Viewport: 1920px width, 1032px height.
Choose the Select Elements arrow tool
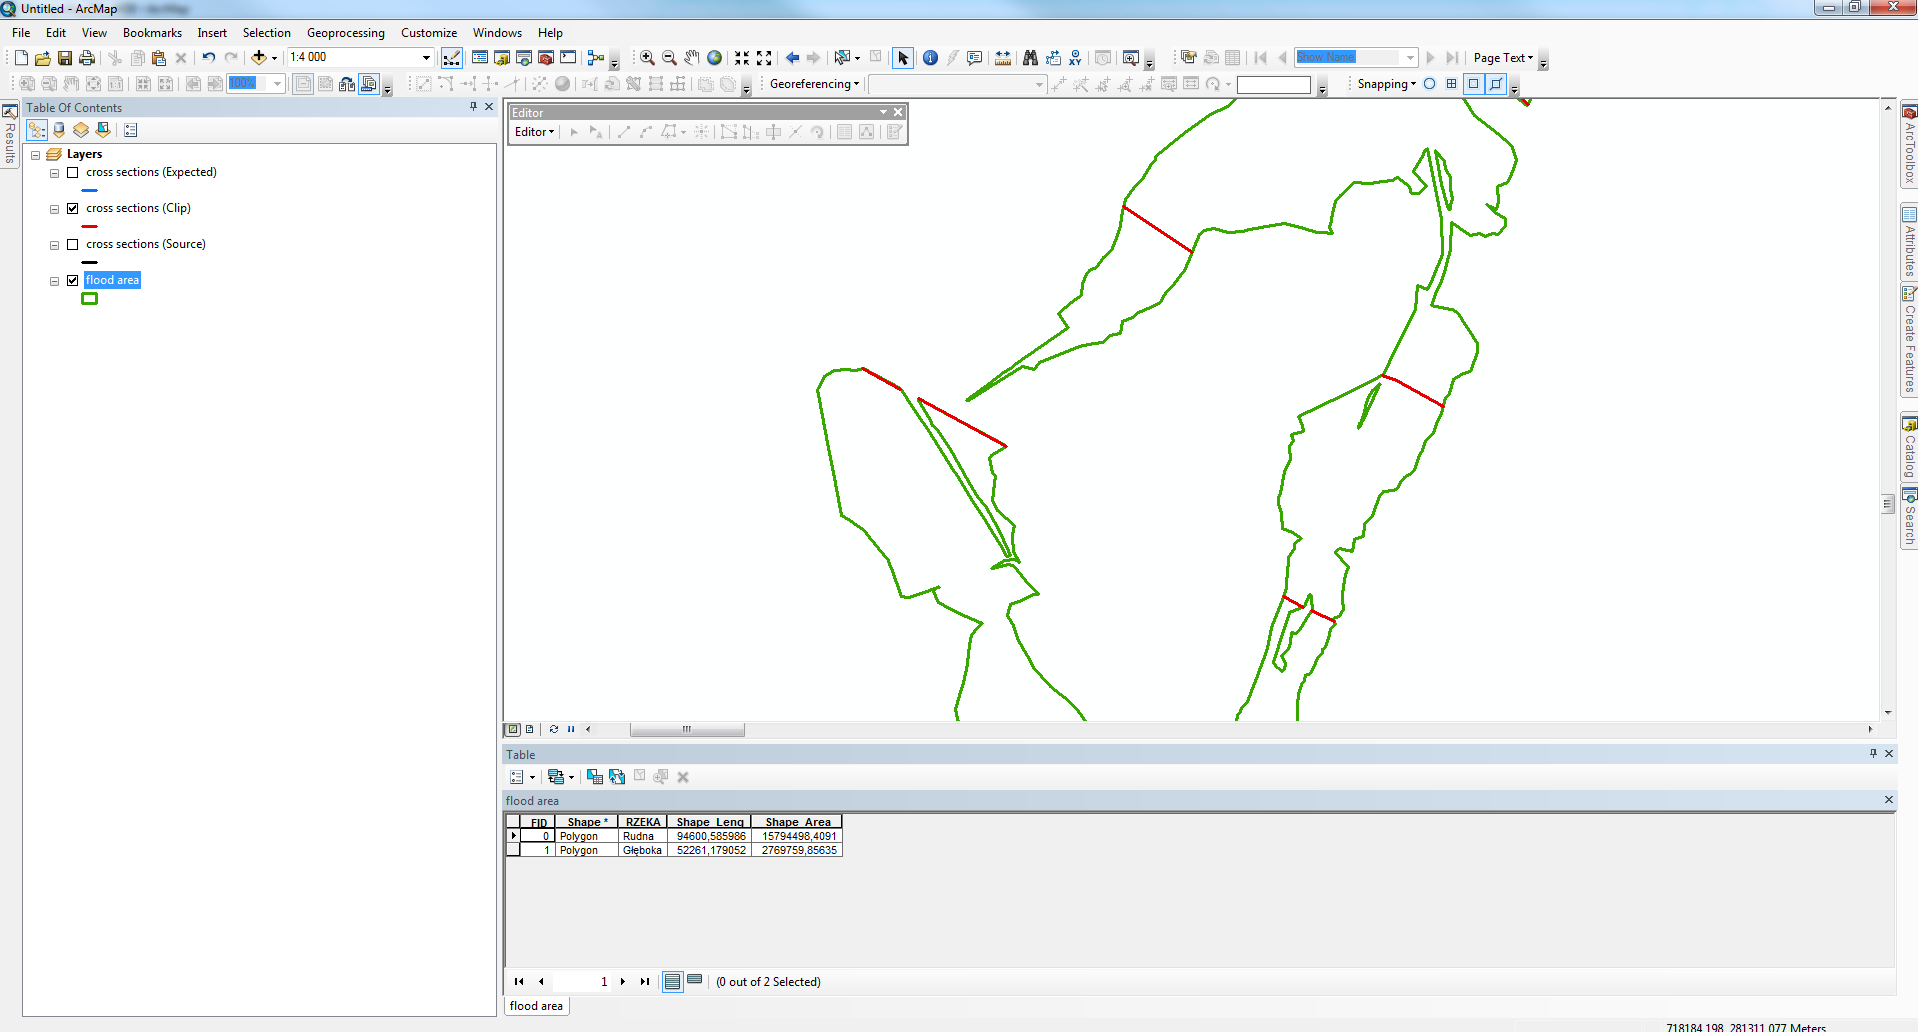903,58
